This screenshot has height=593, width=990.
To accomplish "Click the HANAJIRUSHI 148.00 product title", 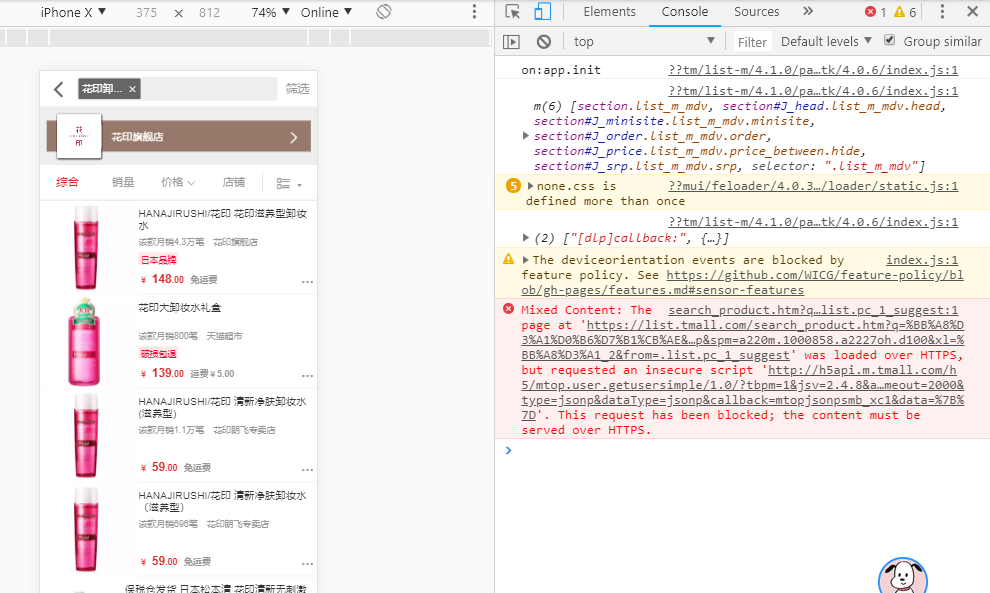I will 222,219.
